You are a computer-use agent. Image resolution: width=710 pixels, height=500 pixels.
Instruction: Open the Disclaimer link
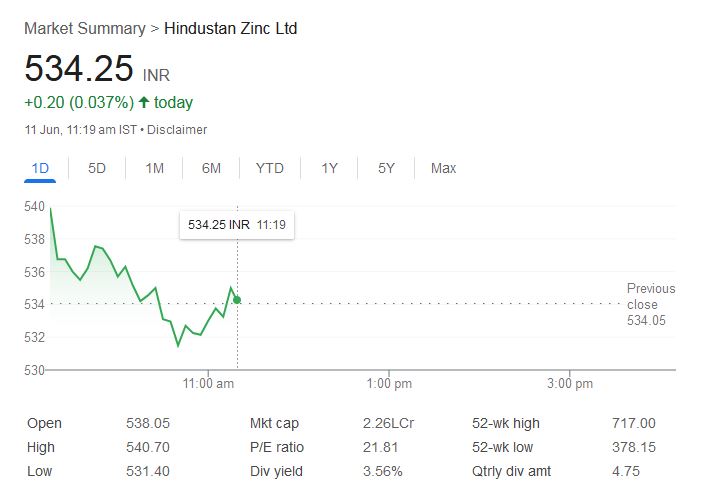[177, 130]
